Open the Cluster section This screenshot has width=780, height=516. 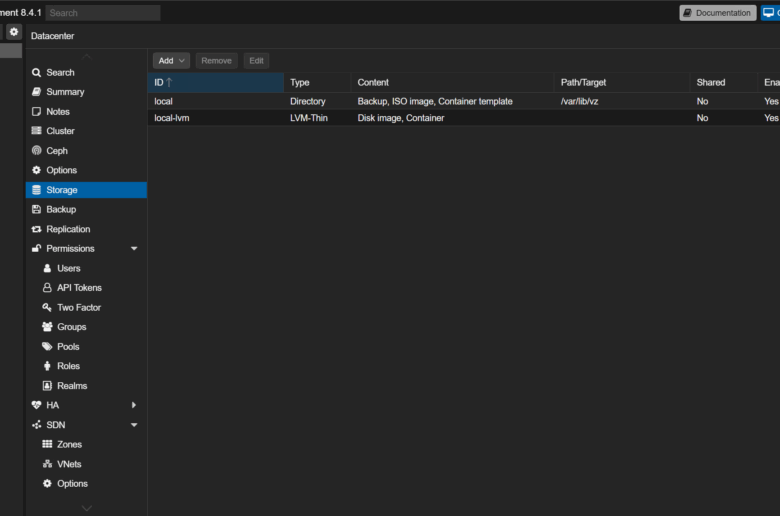click(86, 131)
